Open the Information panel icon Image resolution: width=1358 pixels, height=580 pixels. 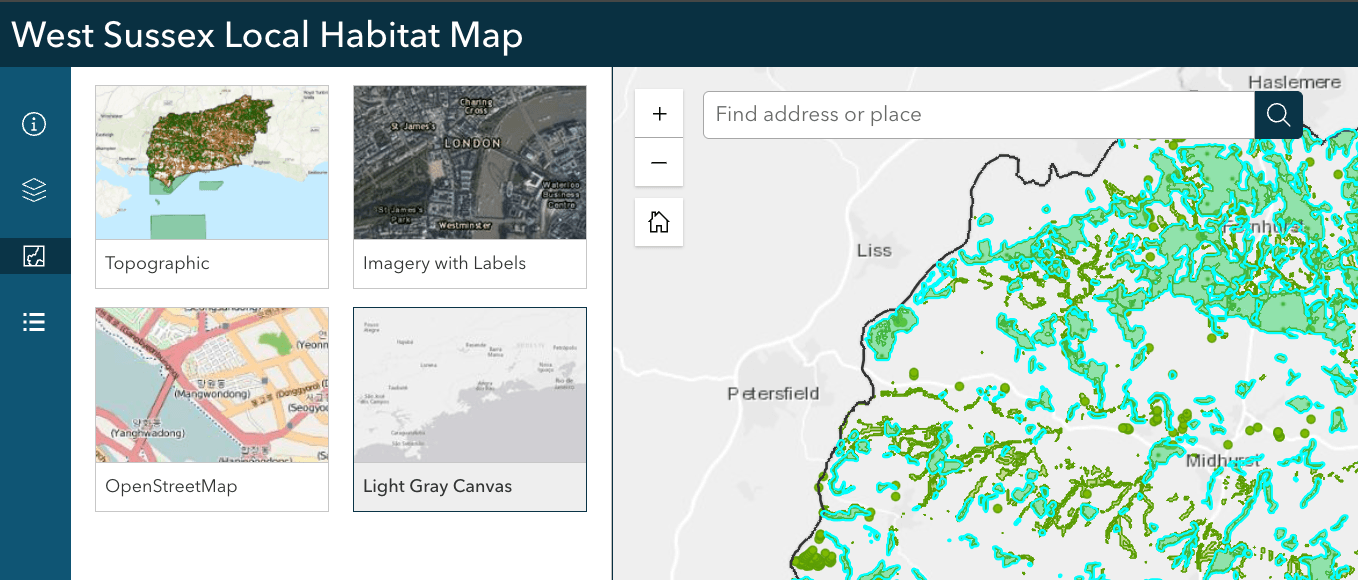(x=35, y=124)
